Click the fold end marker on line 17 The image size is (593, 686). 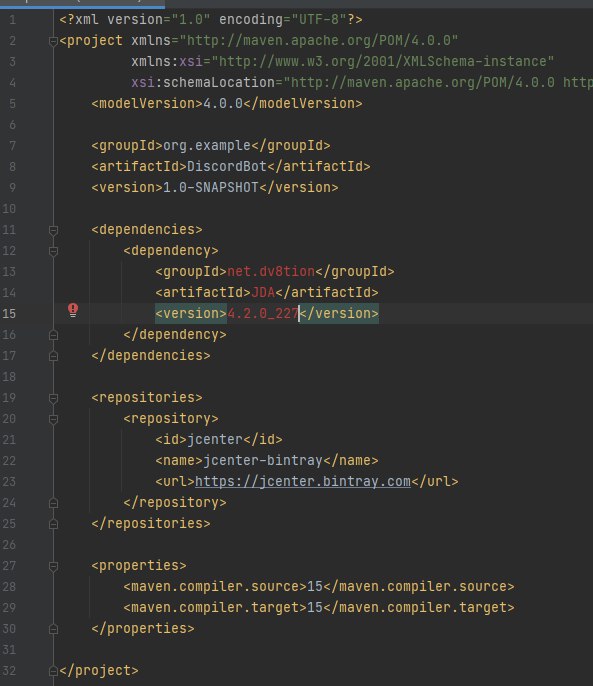click(53, 356)
